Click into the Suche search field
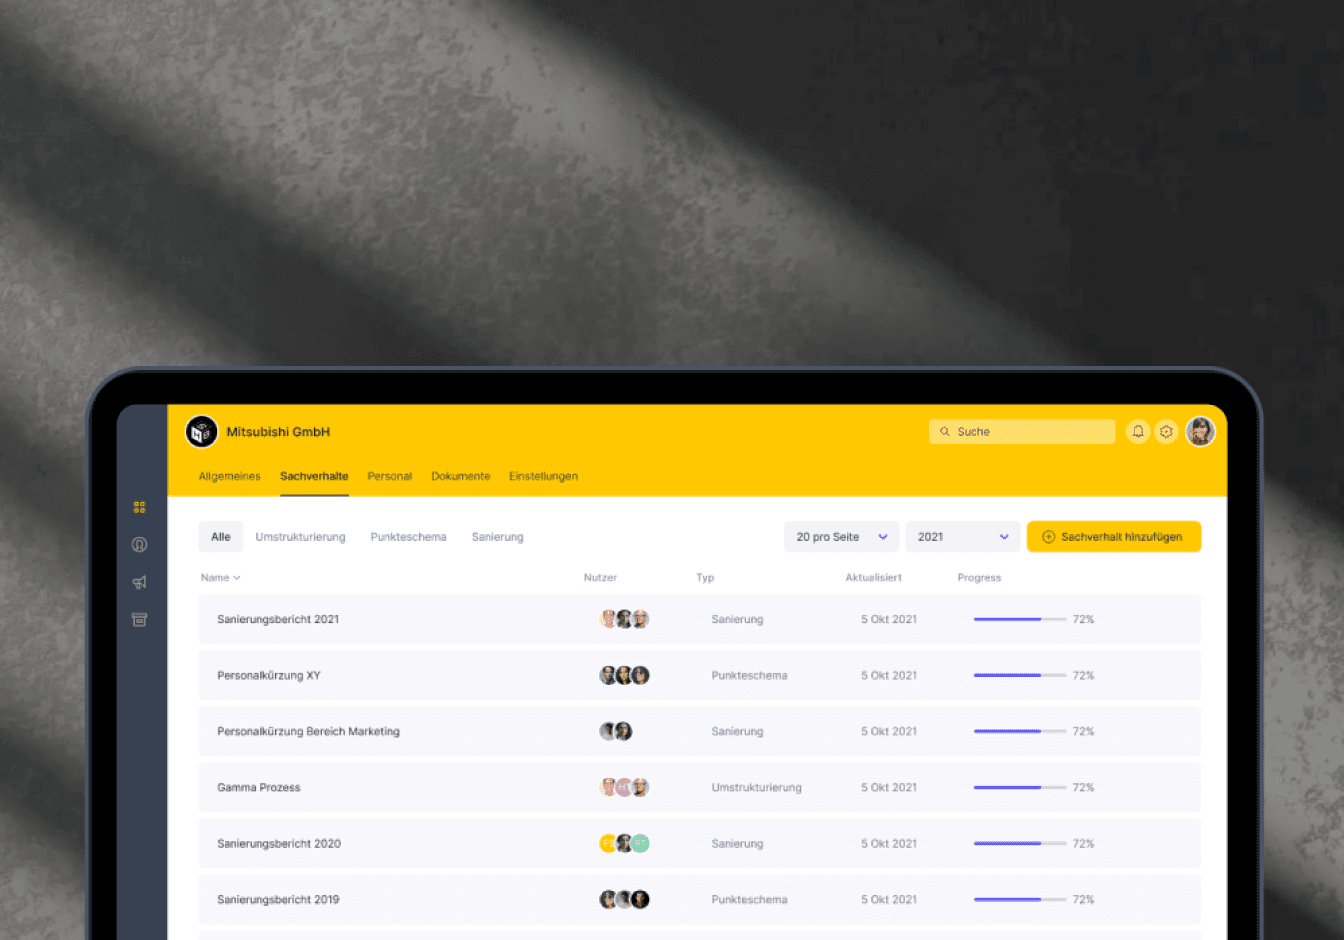Screen dimensions: 1344x940 tap(1022, 432)
